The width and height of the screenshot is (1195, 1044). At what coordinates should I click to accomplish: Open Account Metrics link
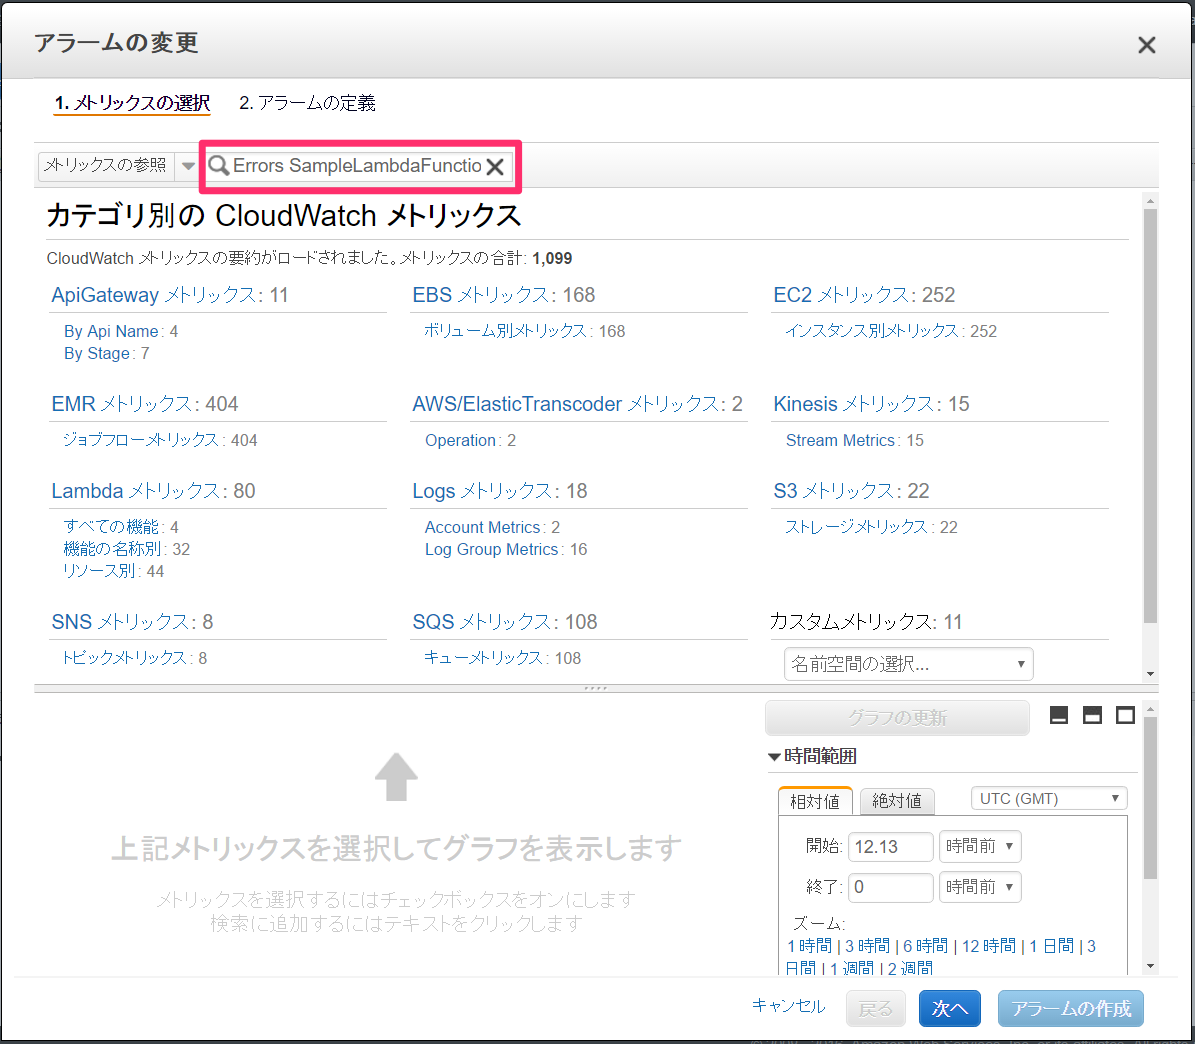point(482,527)
